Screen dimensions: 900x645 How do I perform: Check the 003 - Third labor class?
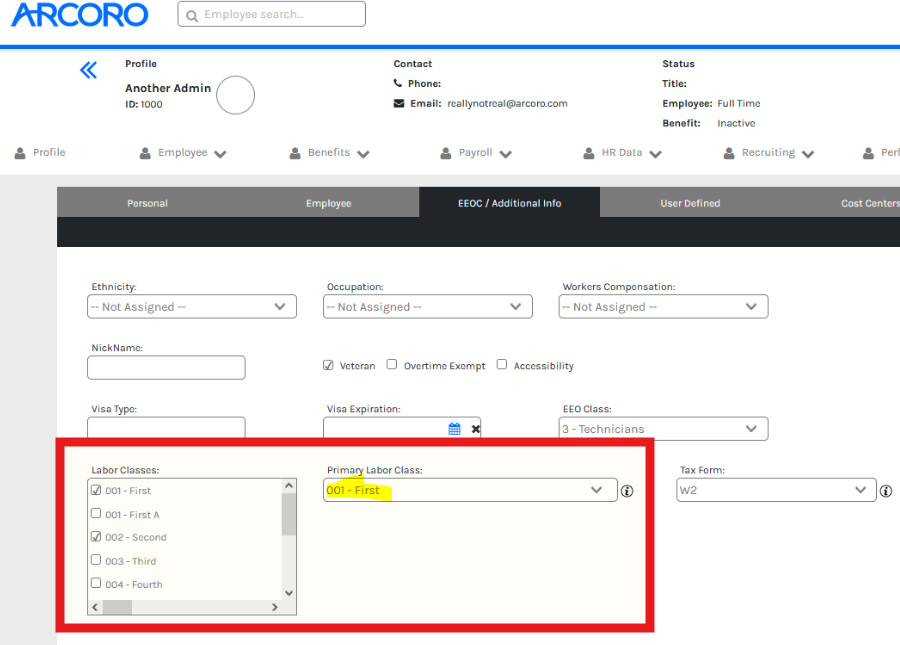pos(96,559)
